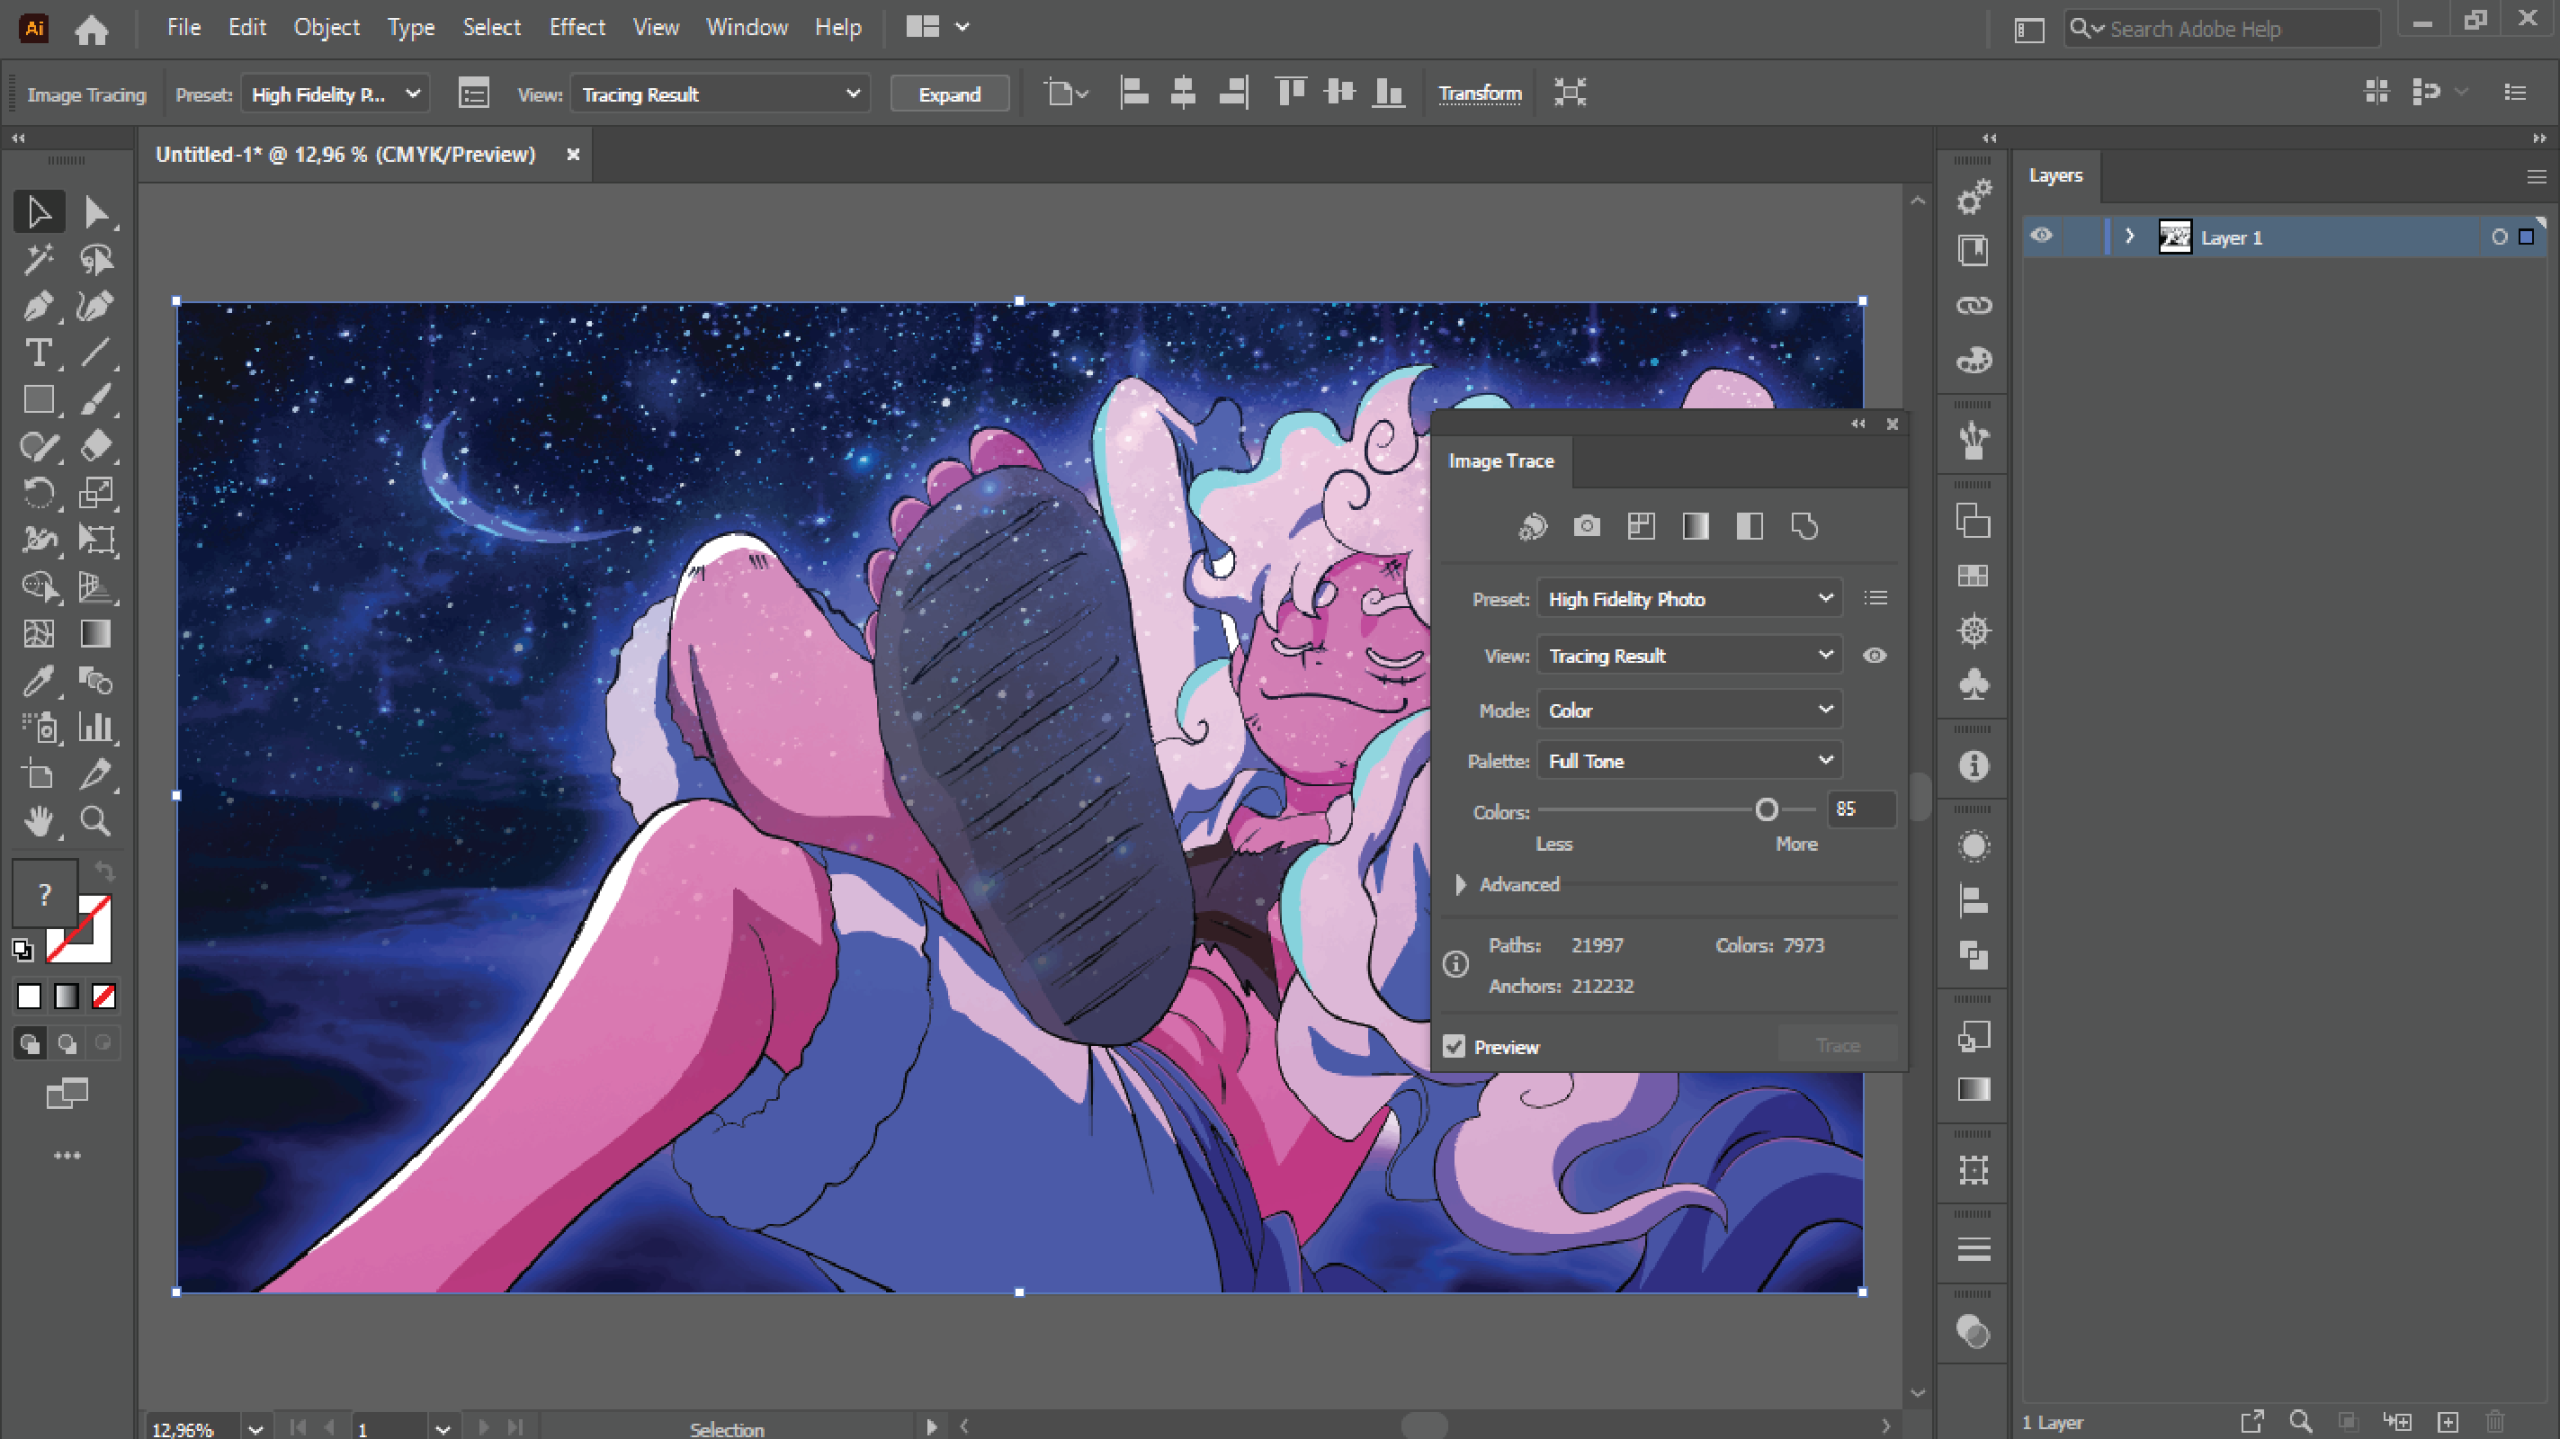Open the Mode dropdown set to Color
2560x1439 pixels.
(1688, 710)
